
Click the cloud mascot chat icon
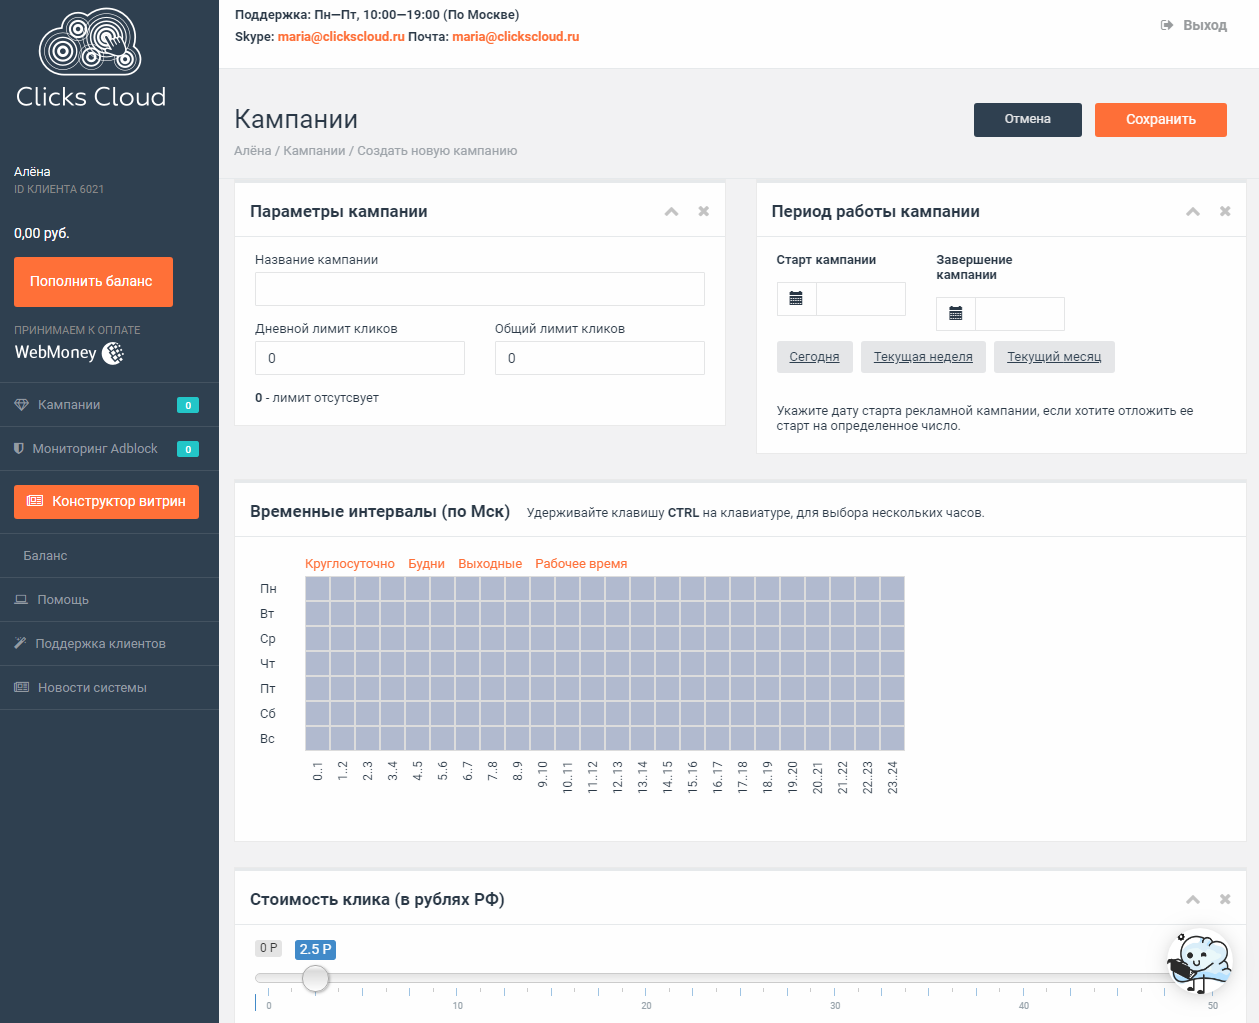pyautogui.click(x=1198, y=963)
